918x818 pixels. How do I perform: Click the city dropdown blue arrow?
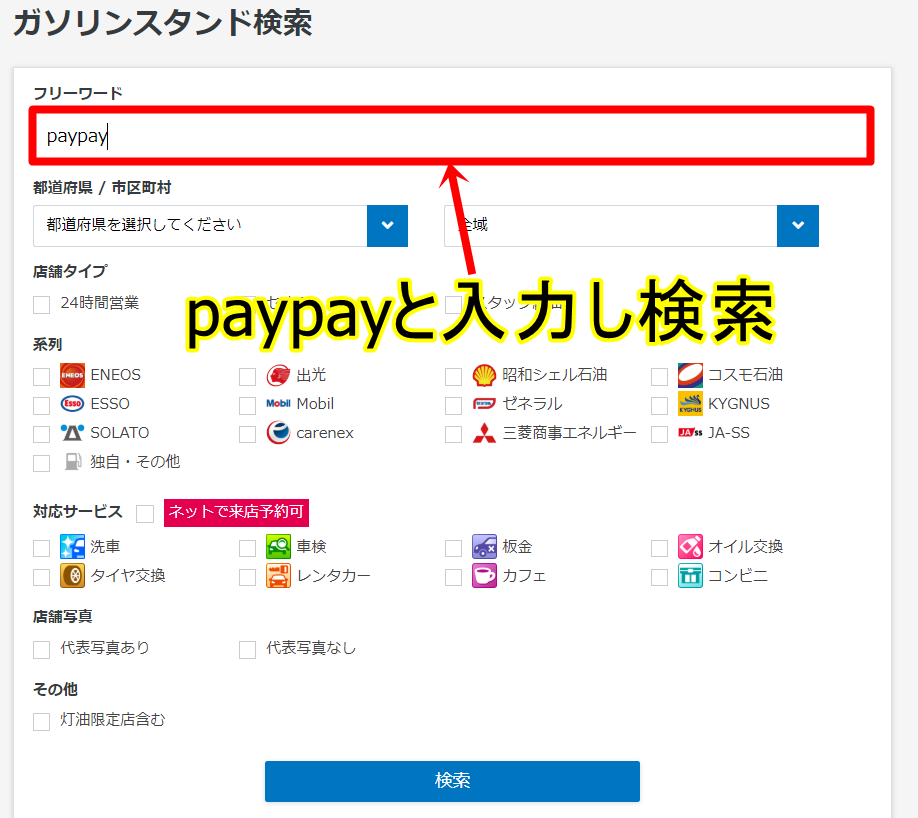[x=798, y=225]
